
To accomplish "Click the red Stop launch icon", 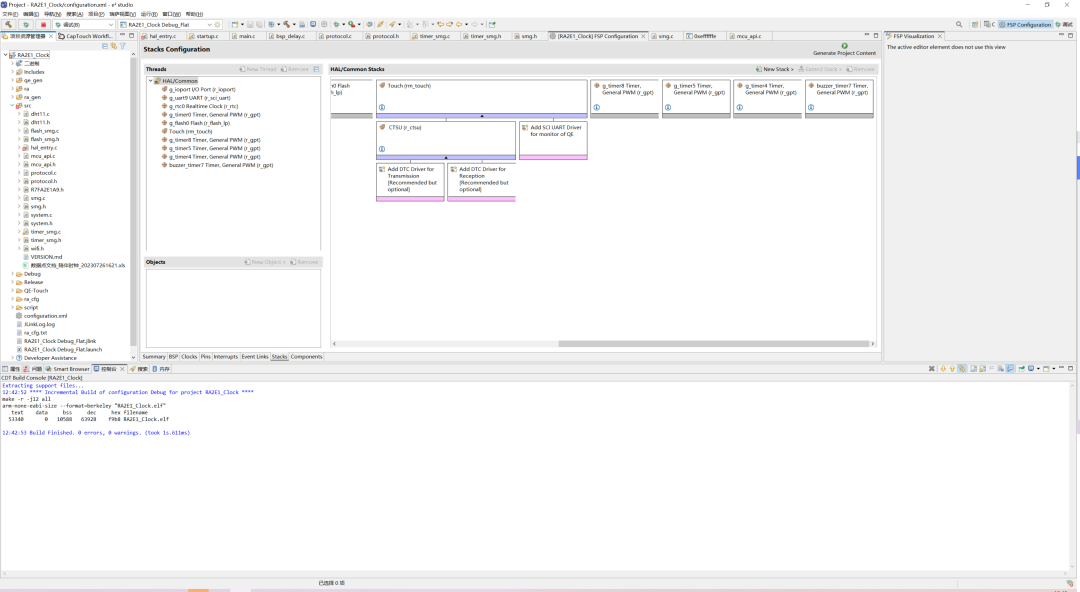I will click(x=43, y=24).
